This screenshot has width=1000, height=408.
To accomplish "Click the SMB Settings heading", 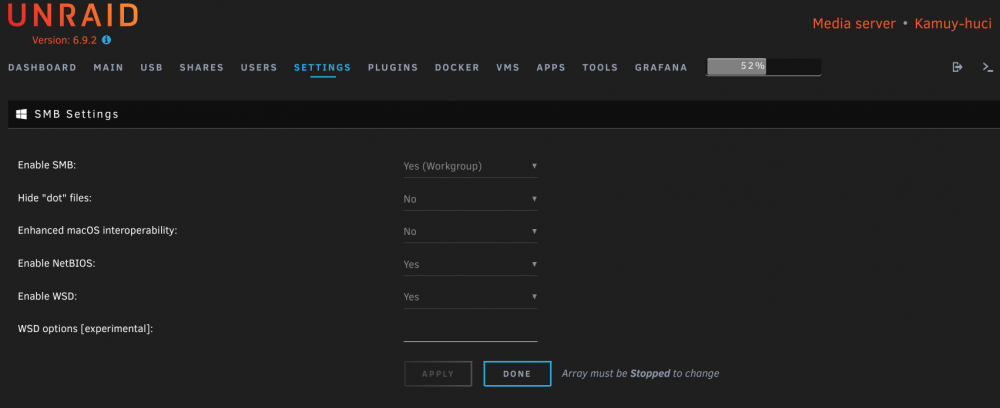I will (77, 115).
